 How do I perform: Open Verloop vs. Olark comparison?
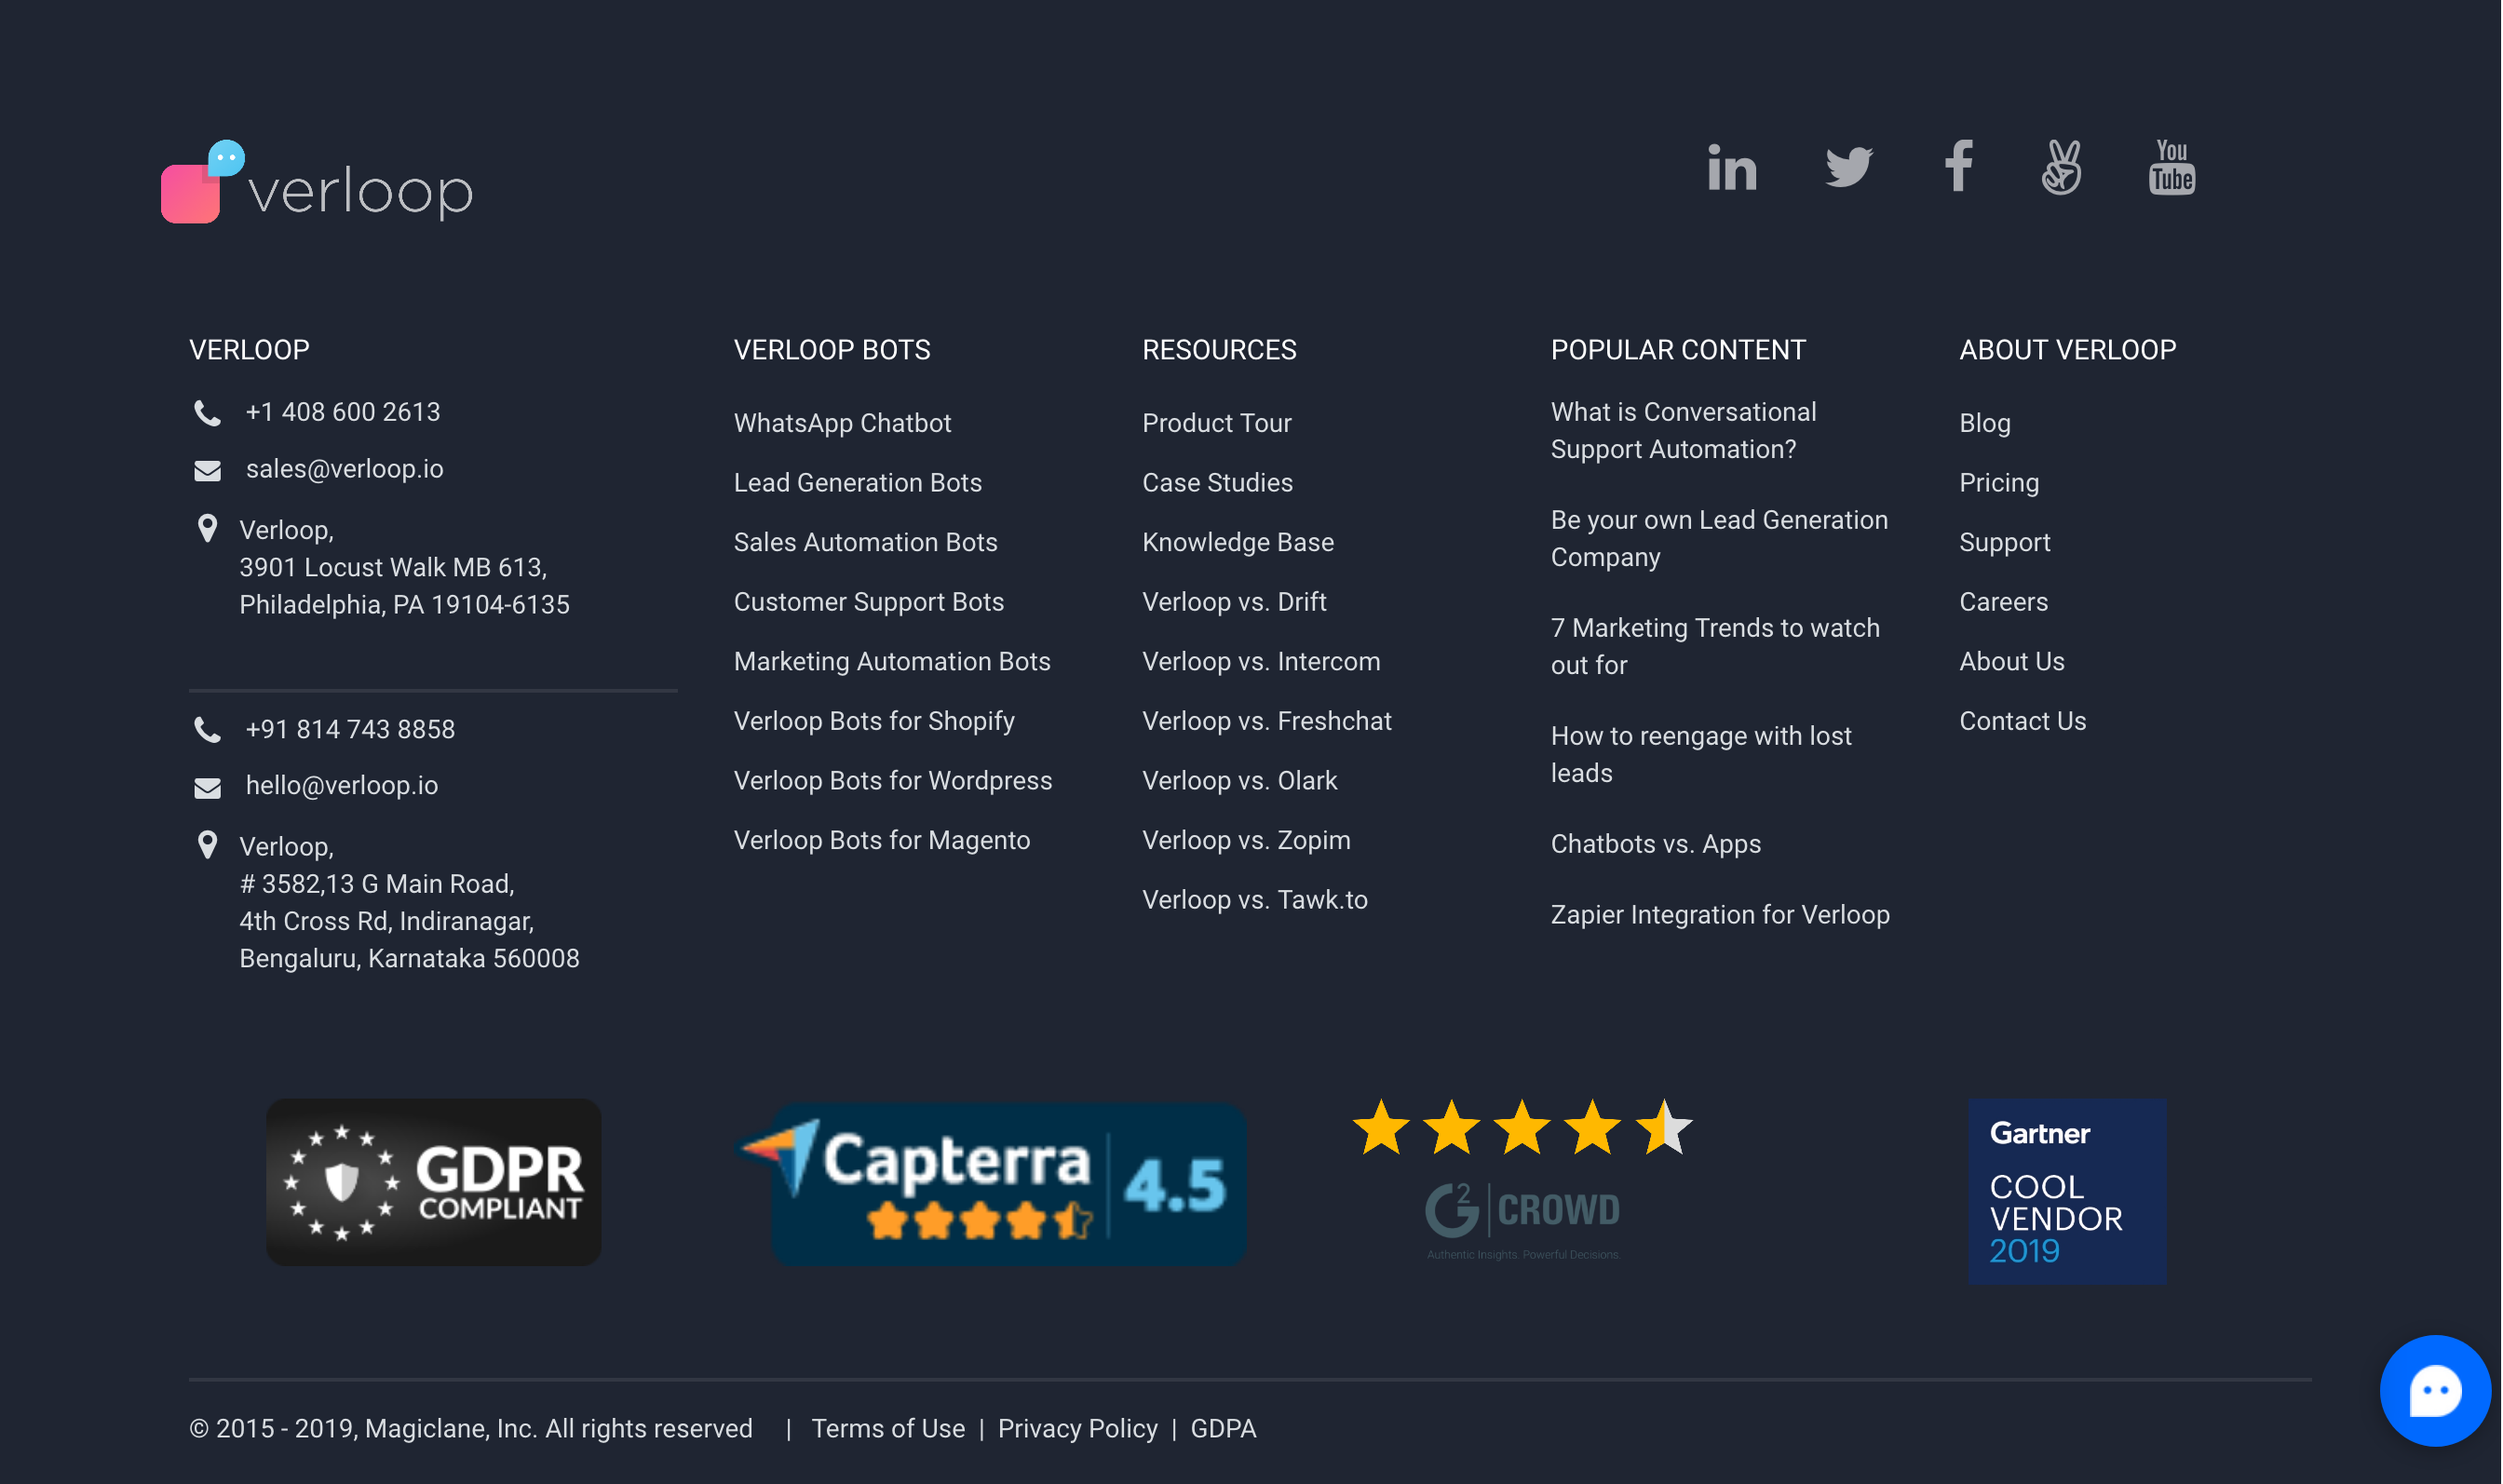click(x=1240, y=781)
